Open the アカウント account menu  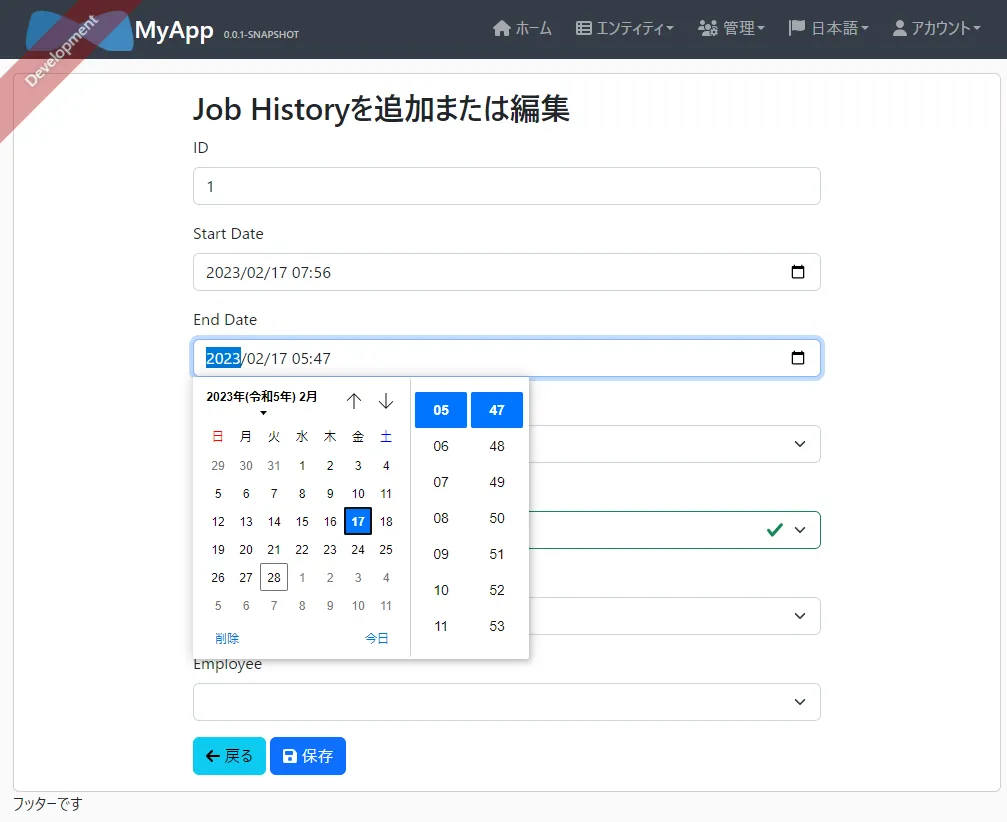936,28
